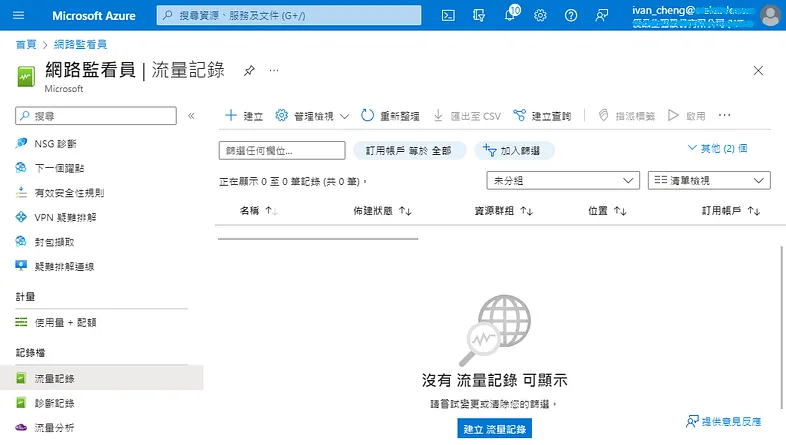
Task: Open the directories and subscriptions filter icon
Action: (x=479, y=16)
